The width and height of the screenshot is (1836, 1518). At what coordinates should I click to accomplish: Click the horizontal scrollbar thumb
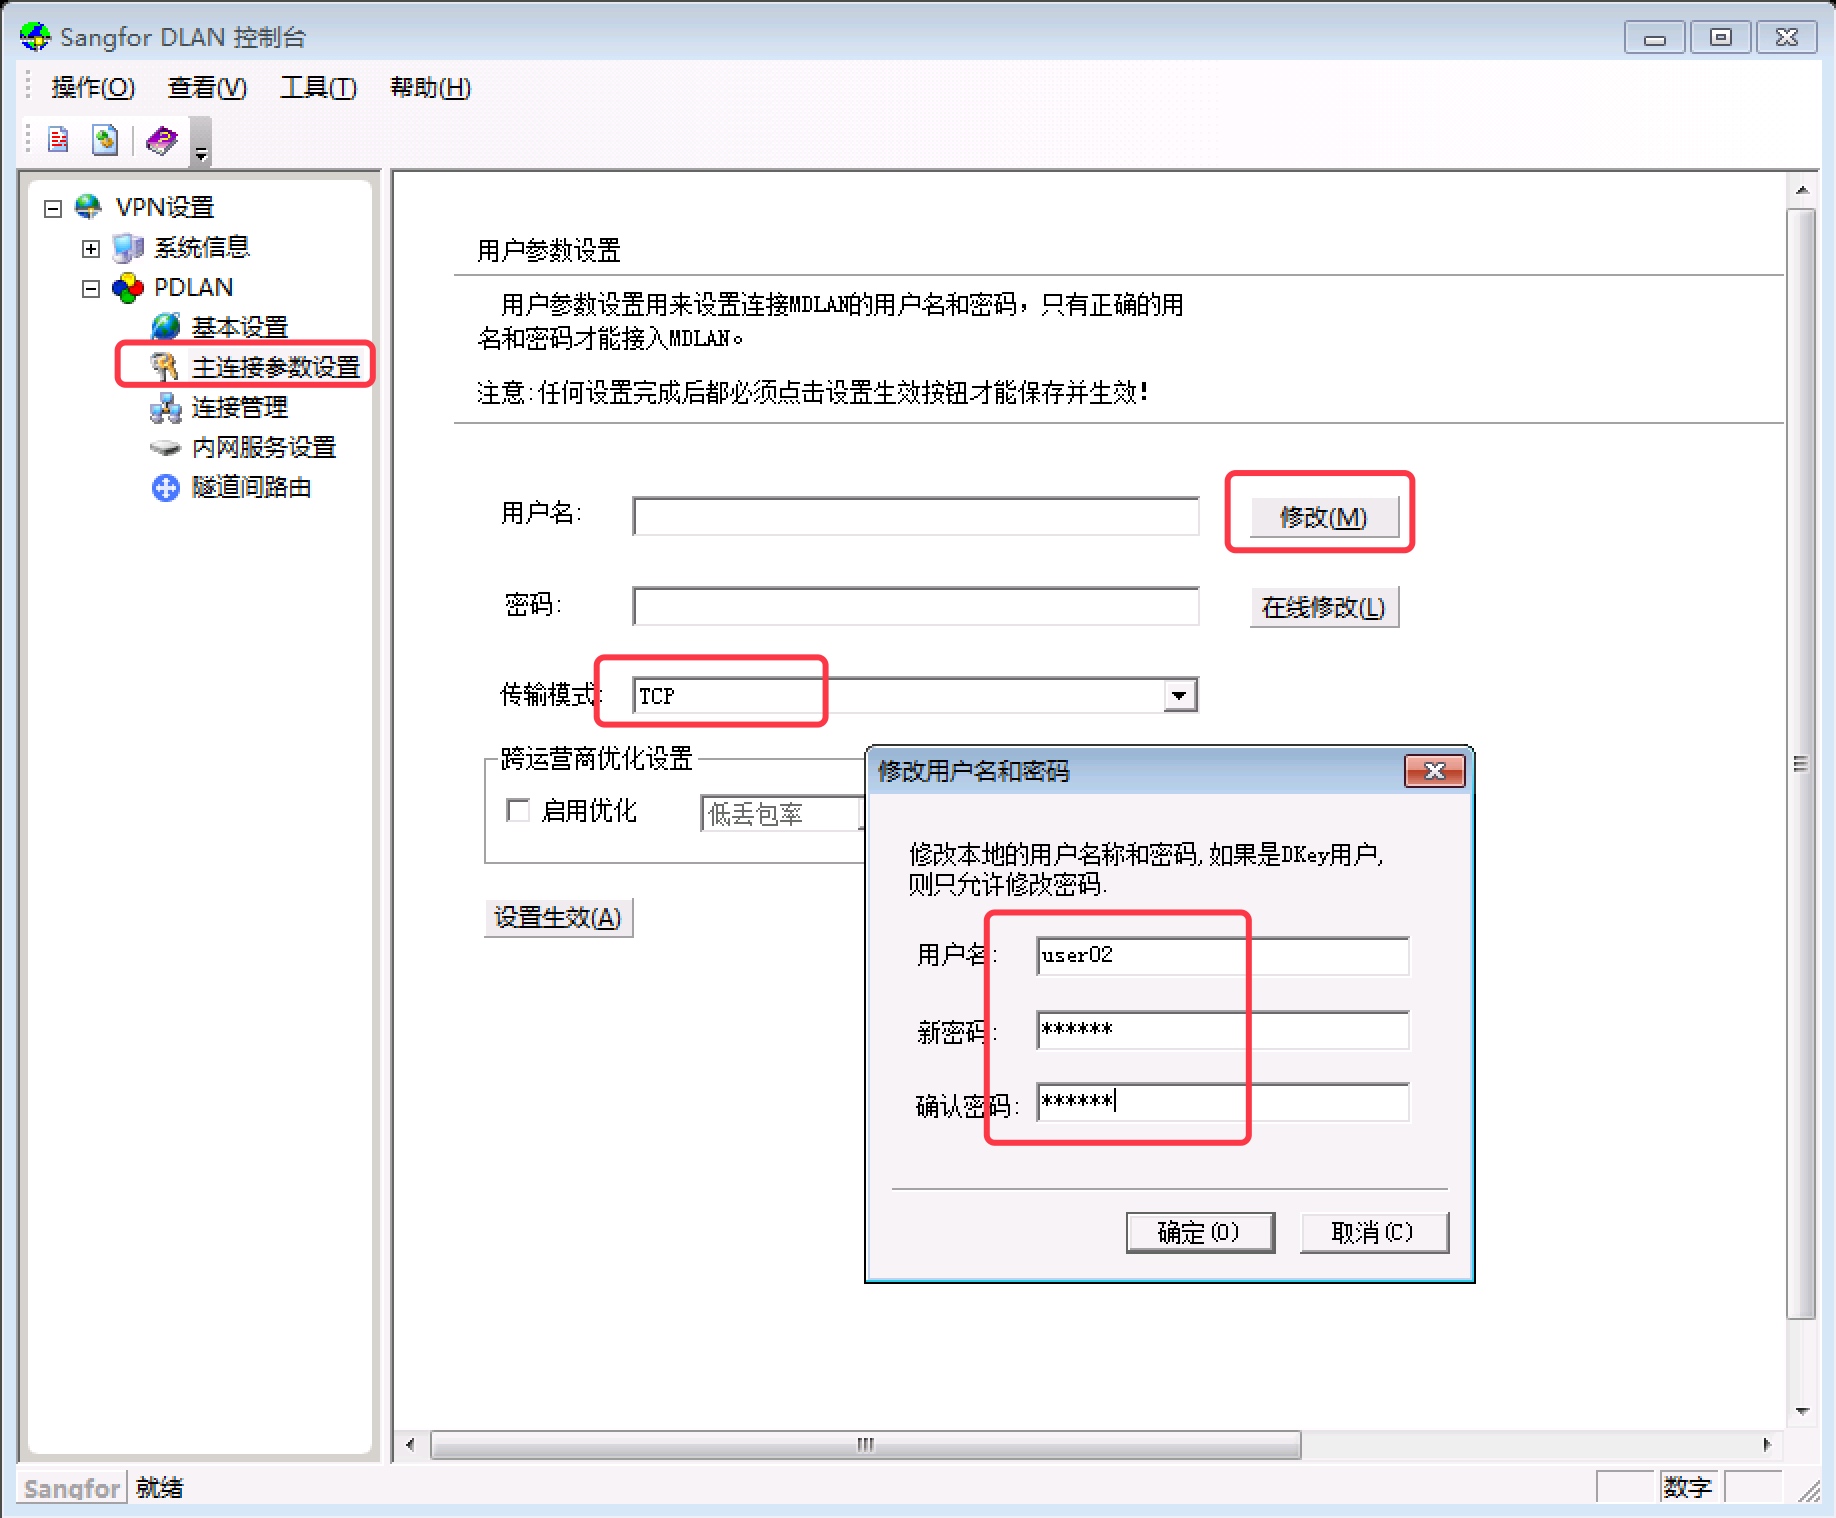click(x=866, y=1445)
